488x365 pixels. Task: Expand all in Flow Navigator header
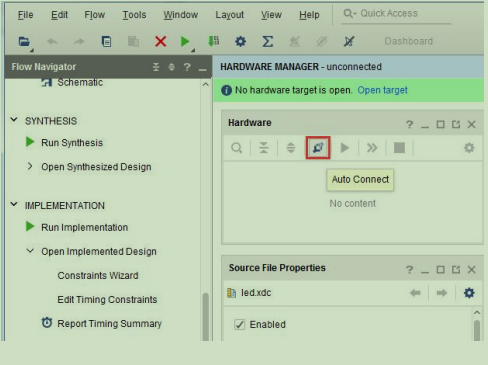tap(171, 67)
